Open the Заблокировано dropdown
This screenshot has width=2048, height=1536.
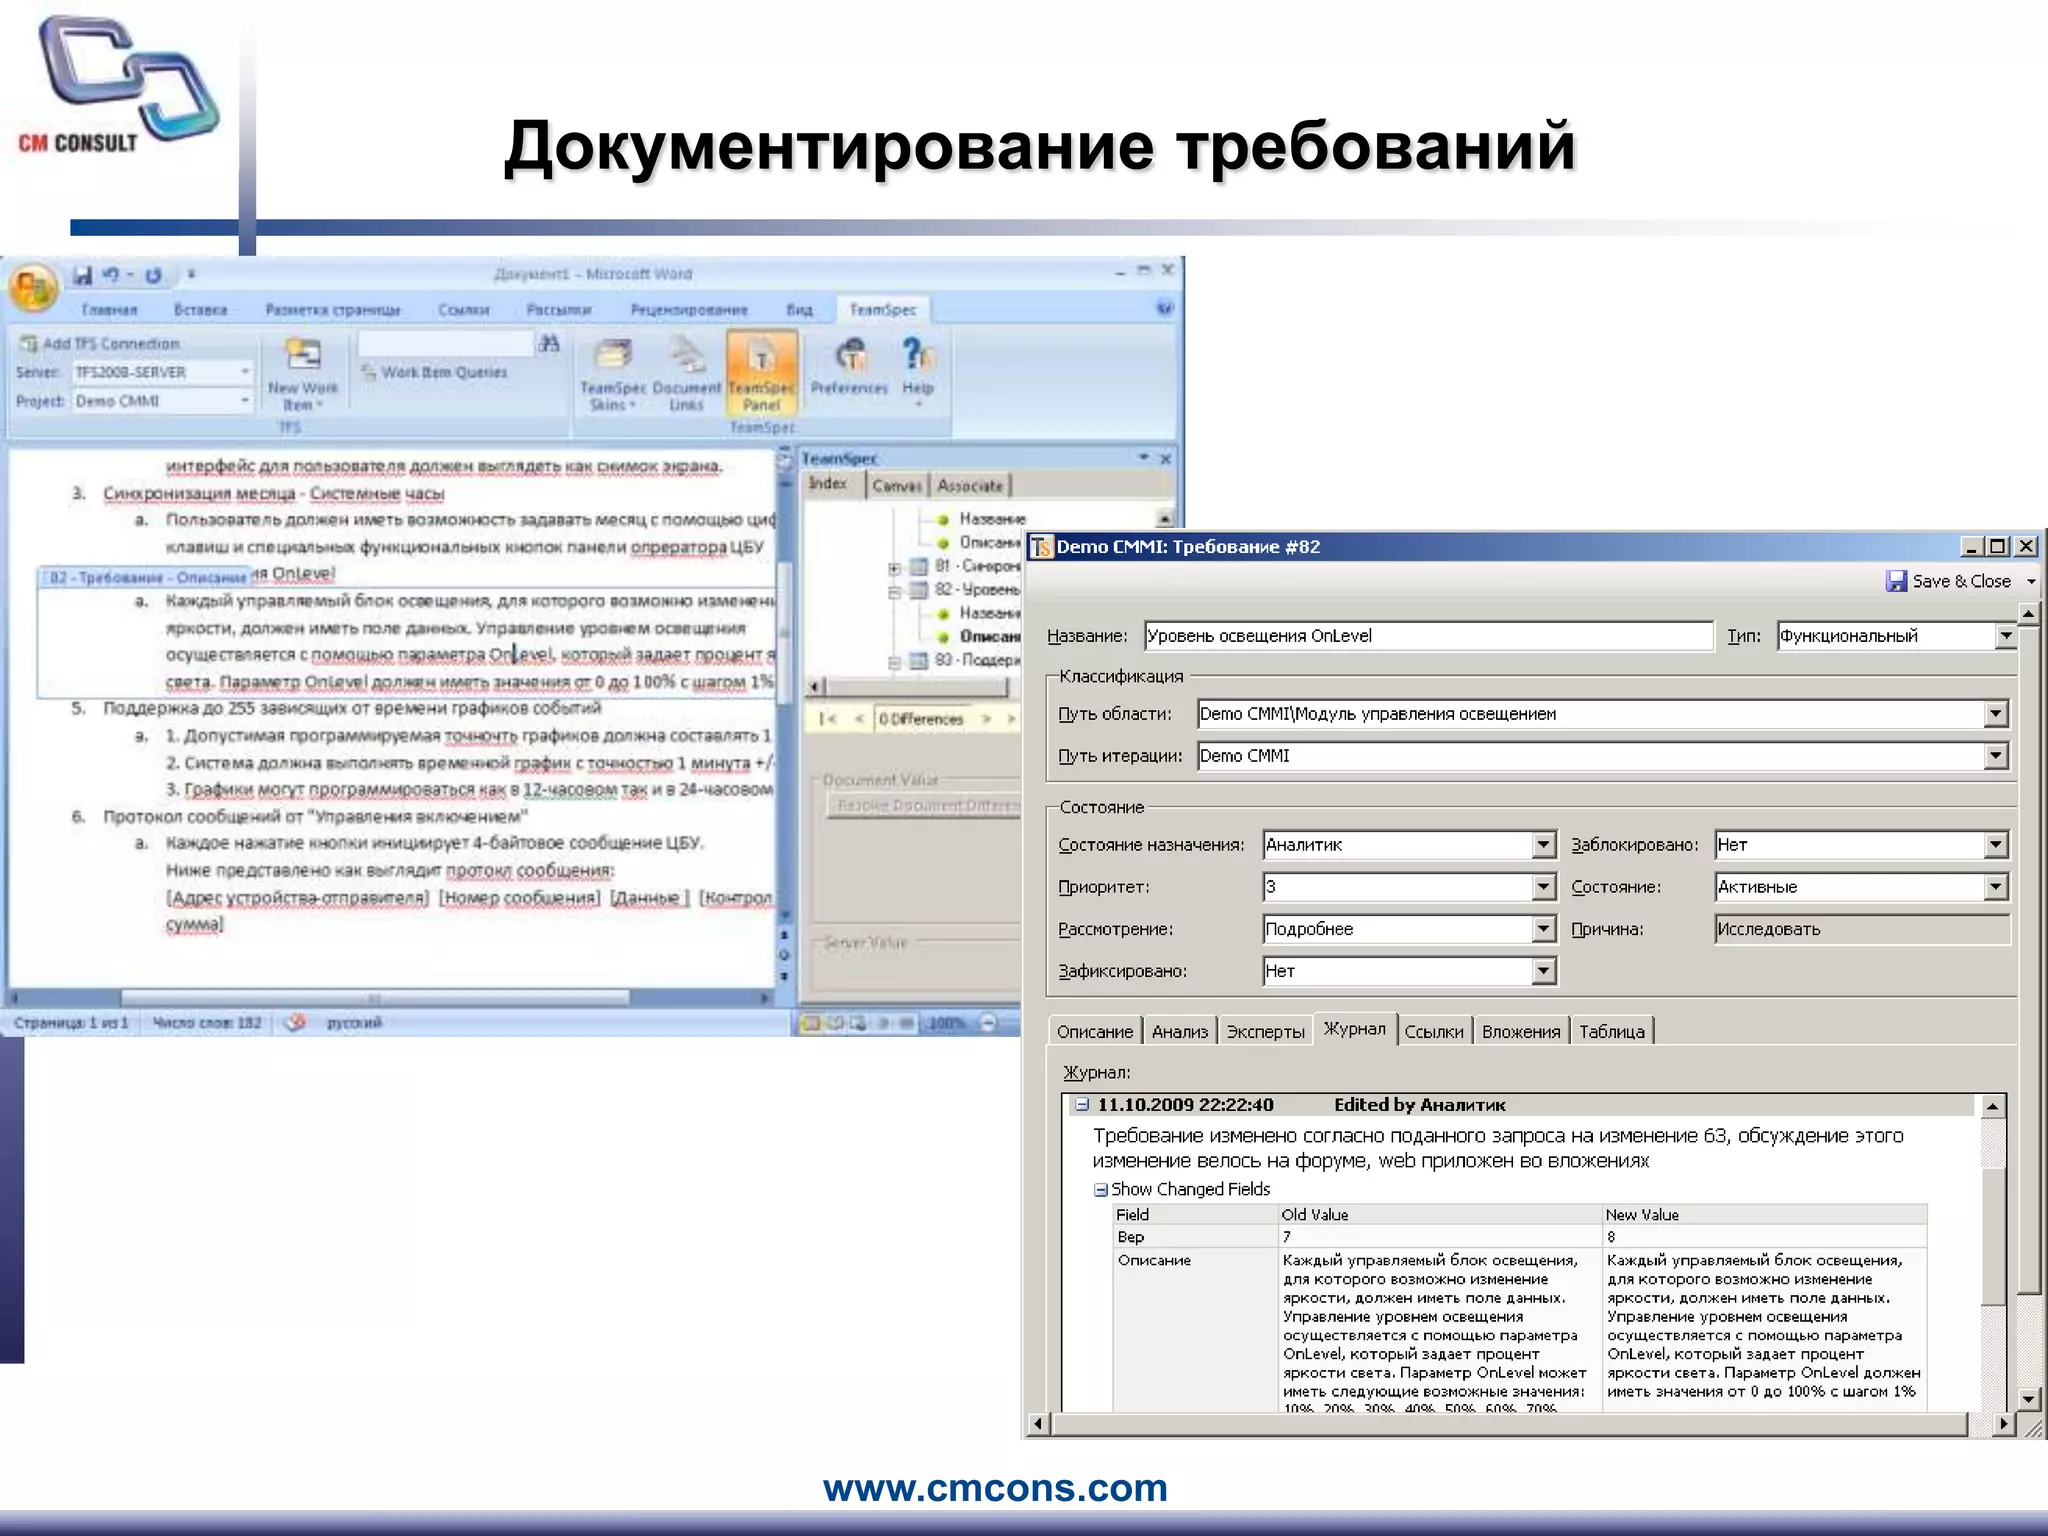click(x=1995, y=845)
